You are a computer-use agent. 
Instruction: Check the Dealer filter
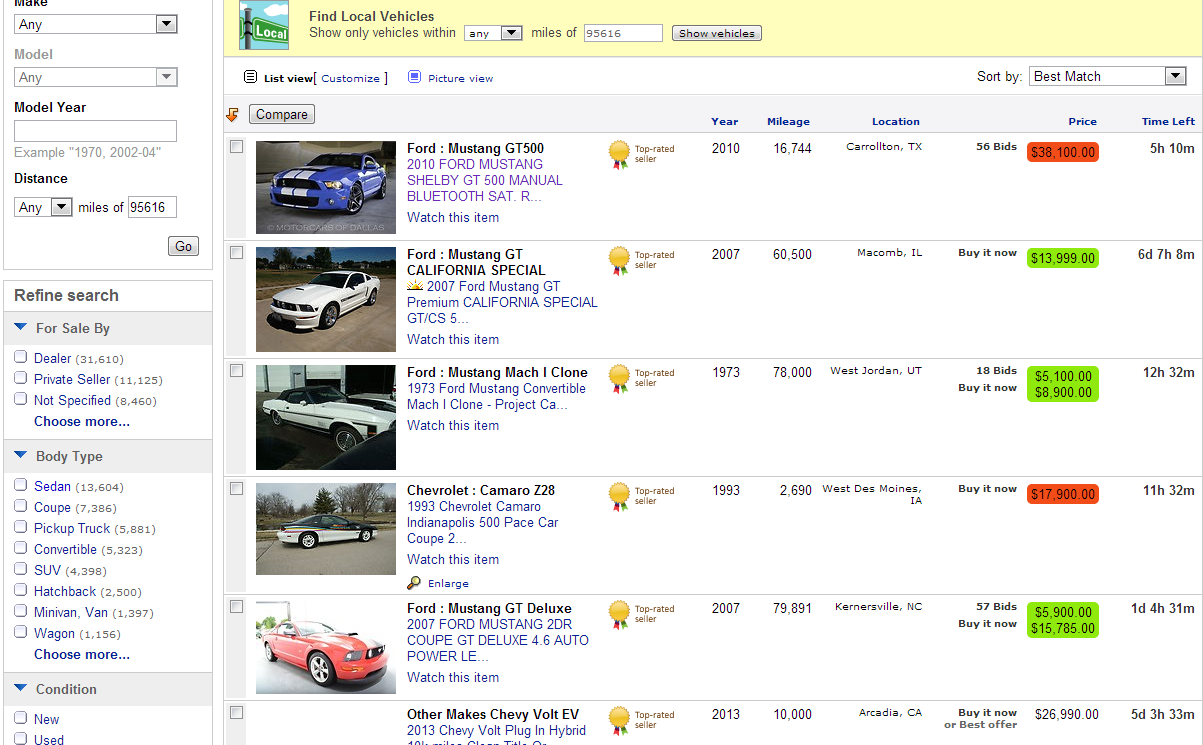(20, 357)
